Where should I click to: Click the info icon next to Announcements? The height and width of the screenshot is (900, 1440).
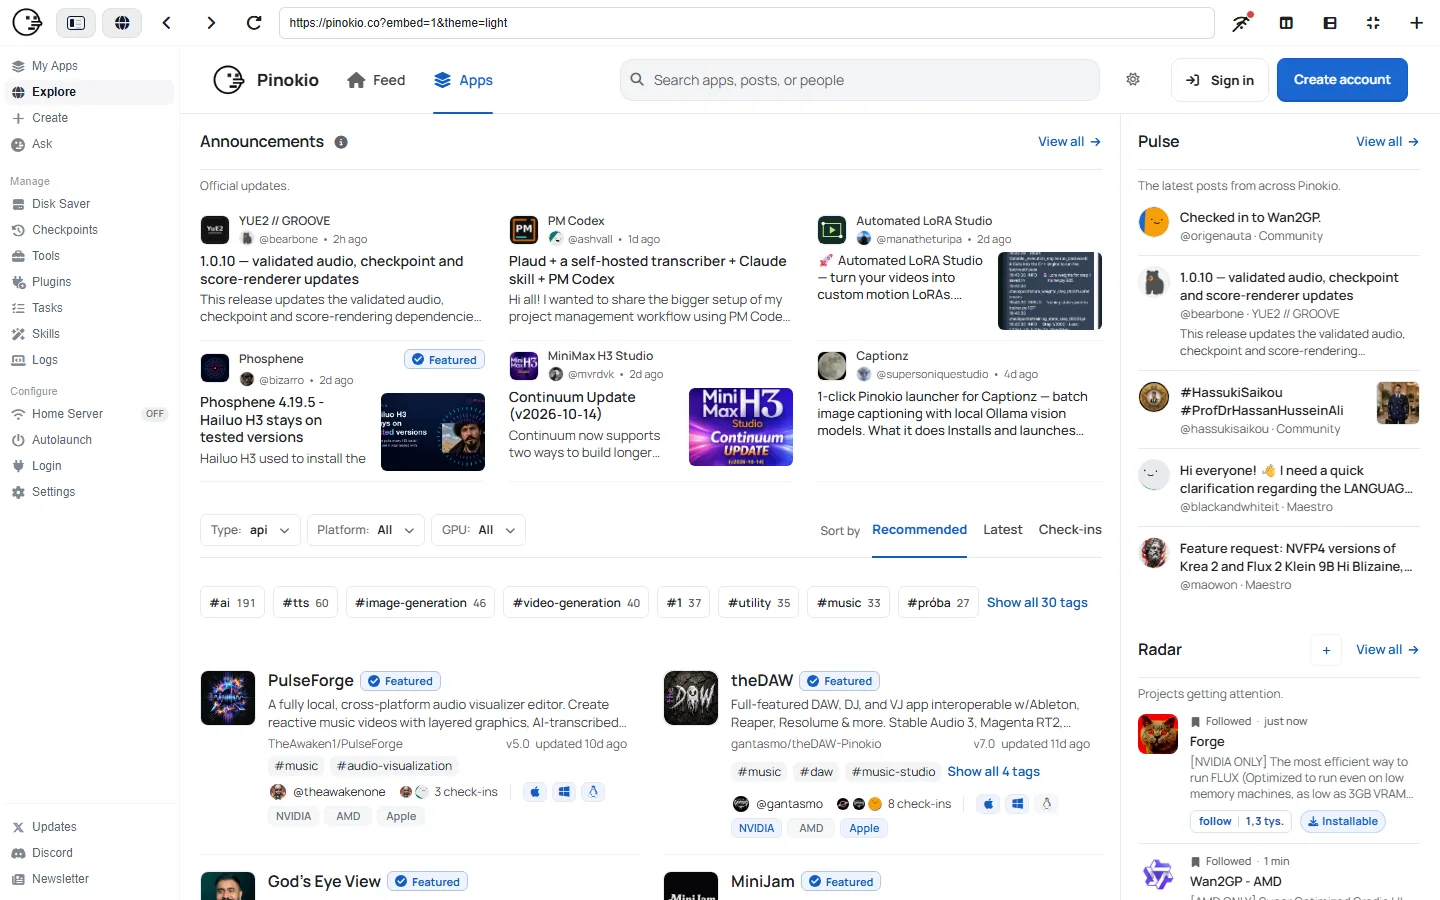point(341,142)
